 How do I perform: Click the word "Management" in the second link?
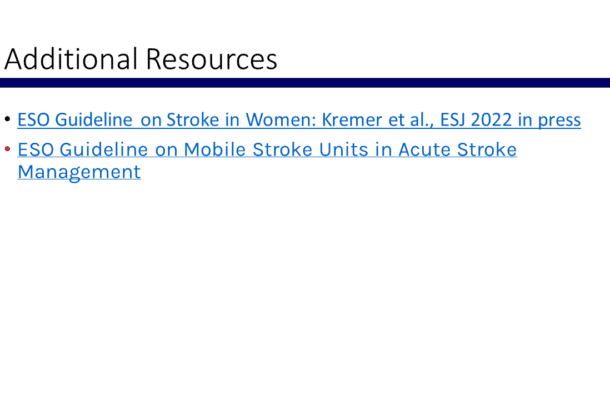click(79, 172)
